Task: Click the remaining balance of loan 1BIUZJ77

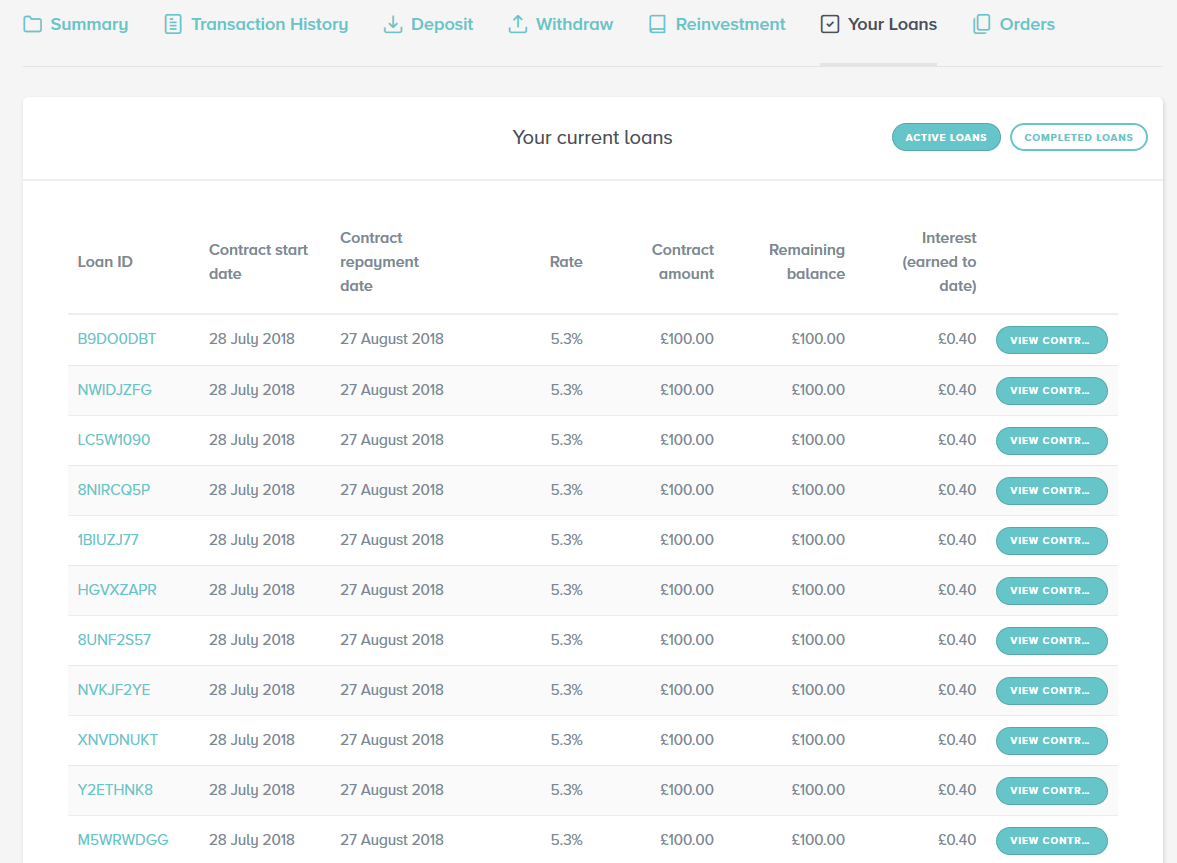Action: click(x=818, y=540)
